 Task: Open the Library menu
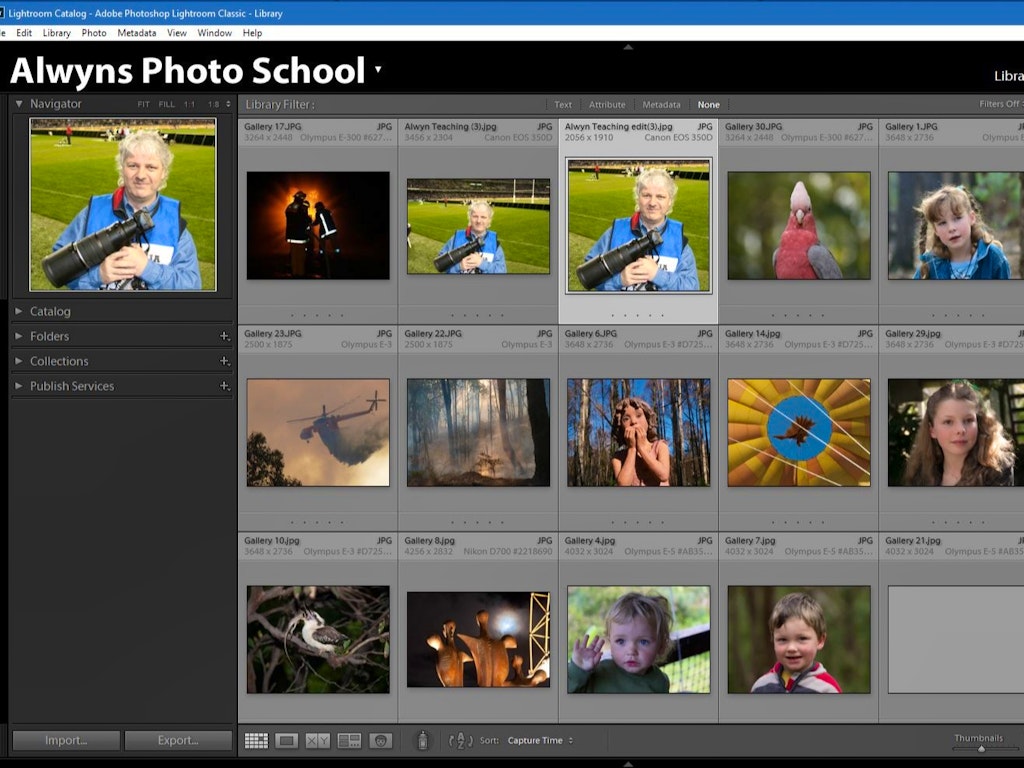(x=57, y=33)
